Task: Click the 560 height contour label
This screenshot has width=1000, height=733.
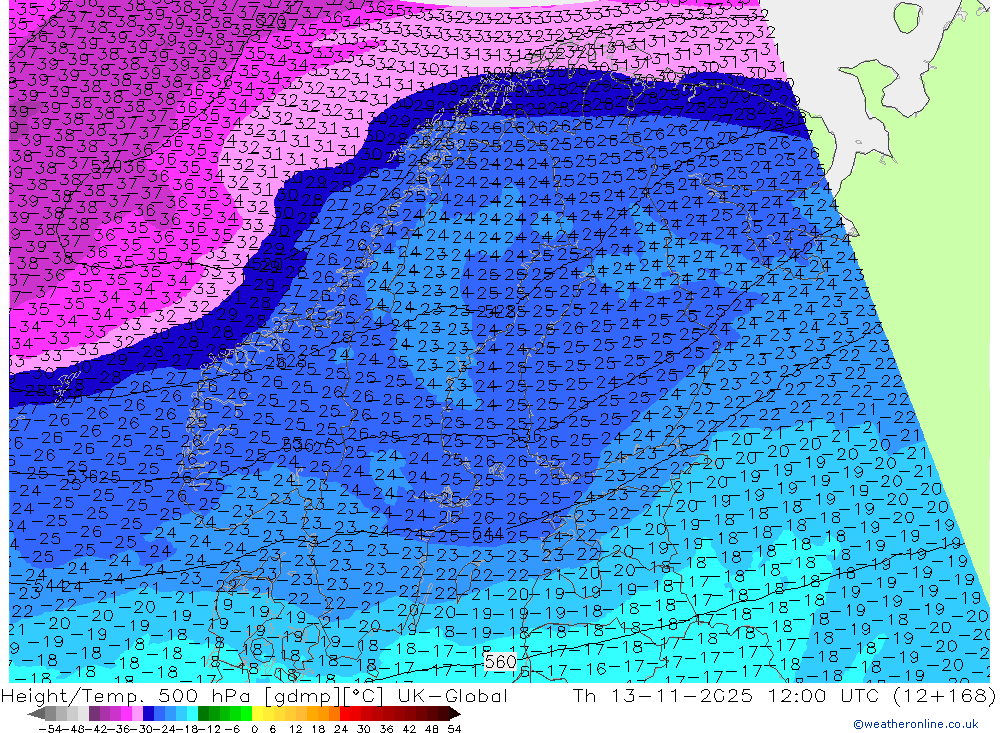Action: coord(500,662)
